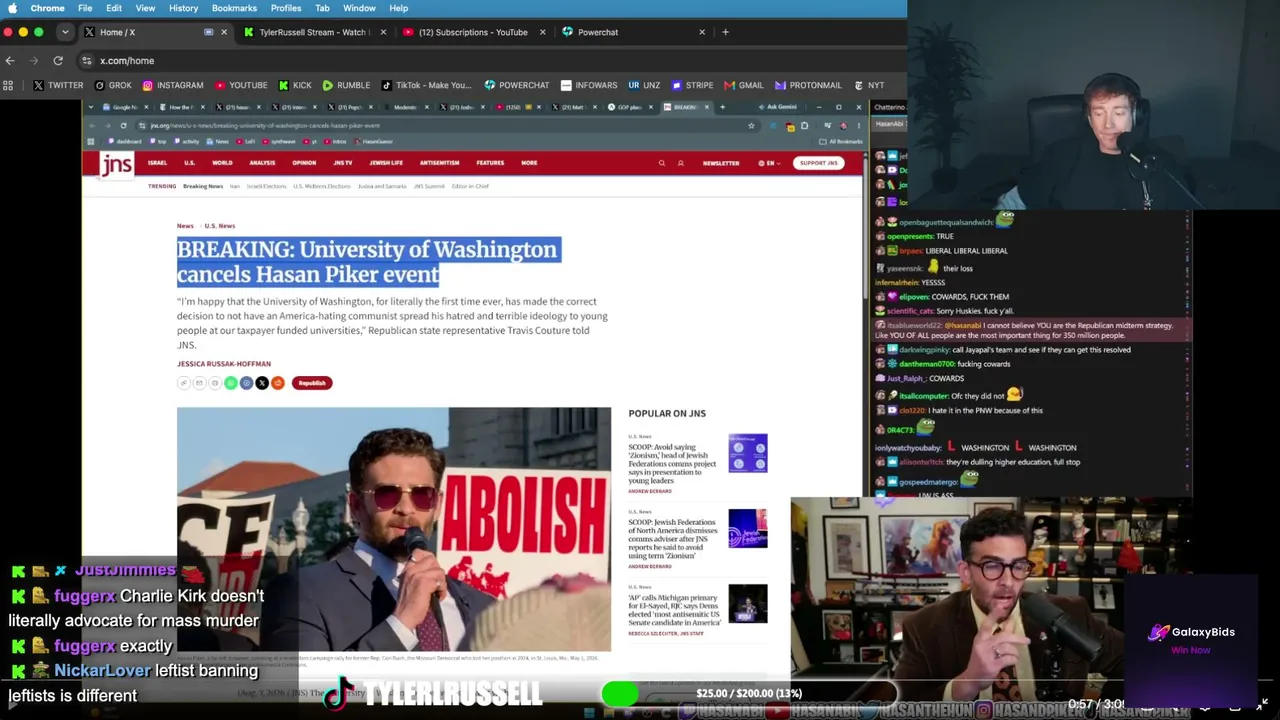
Task: Open the UNZ bookmark
Action: (644, 85)
